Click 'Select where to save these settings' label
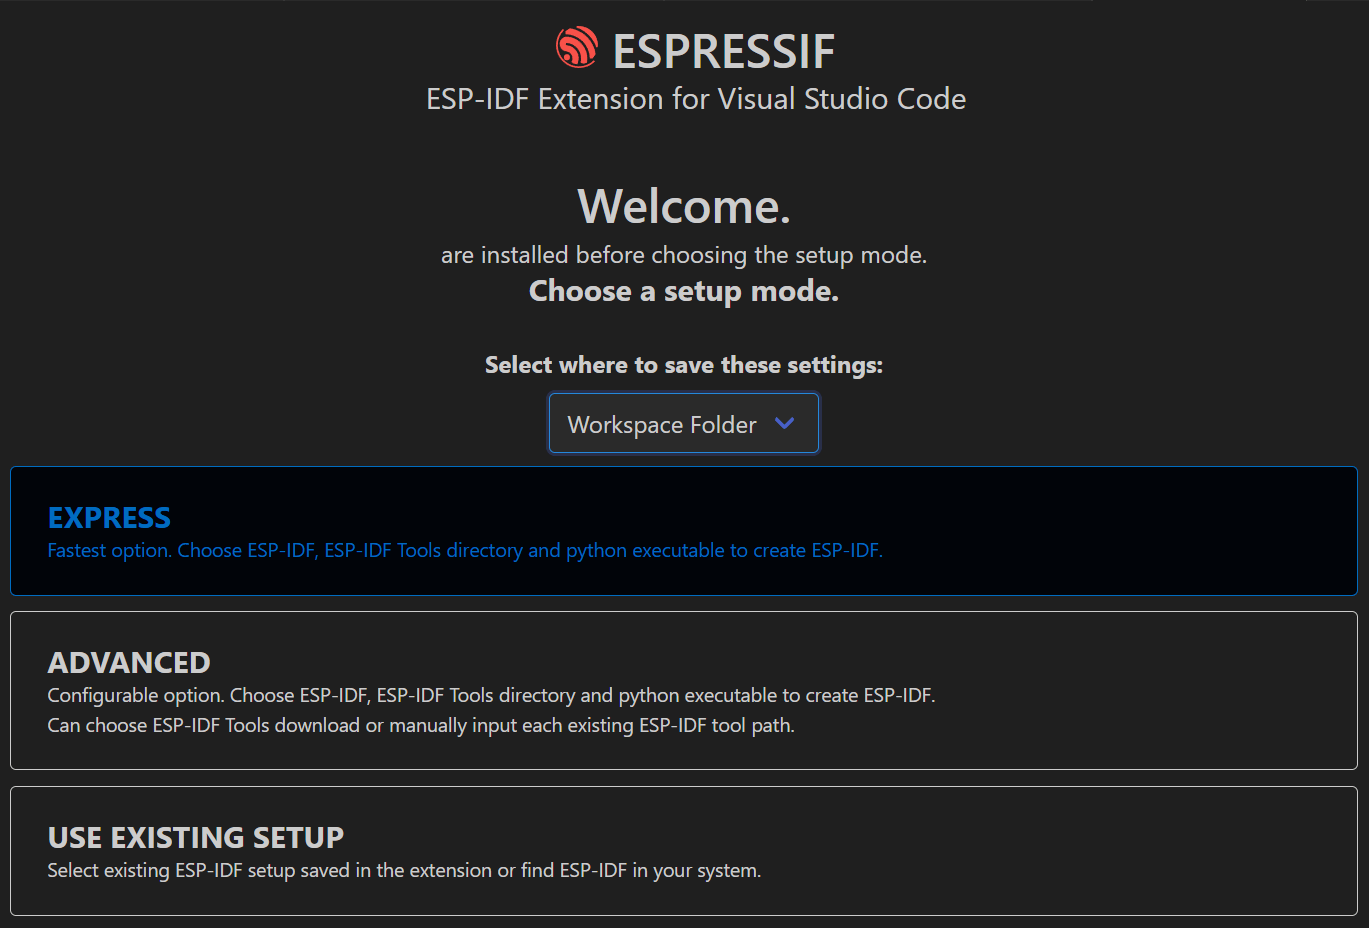The image size is (1369, 928). [683, 365]
